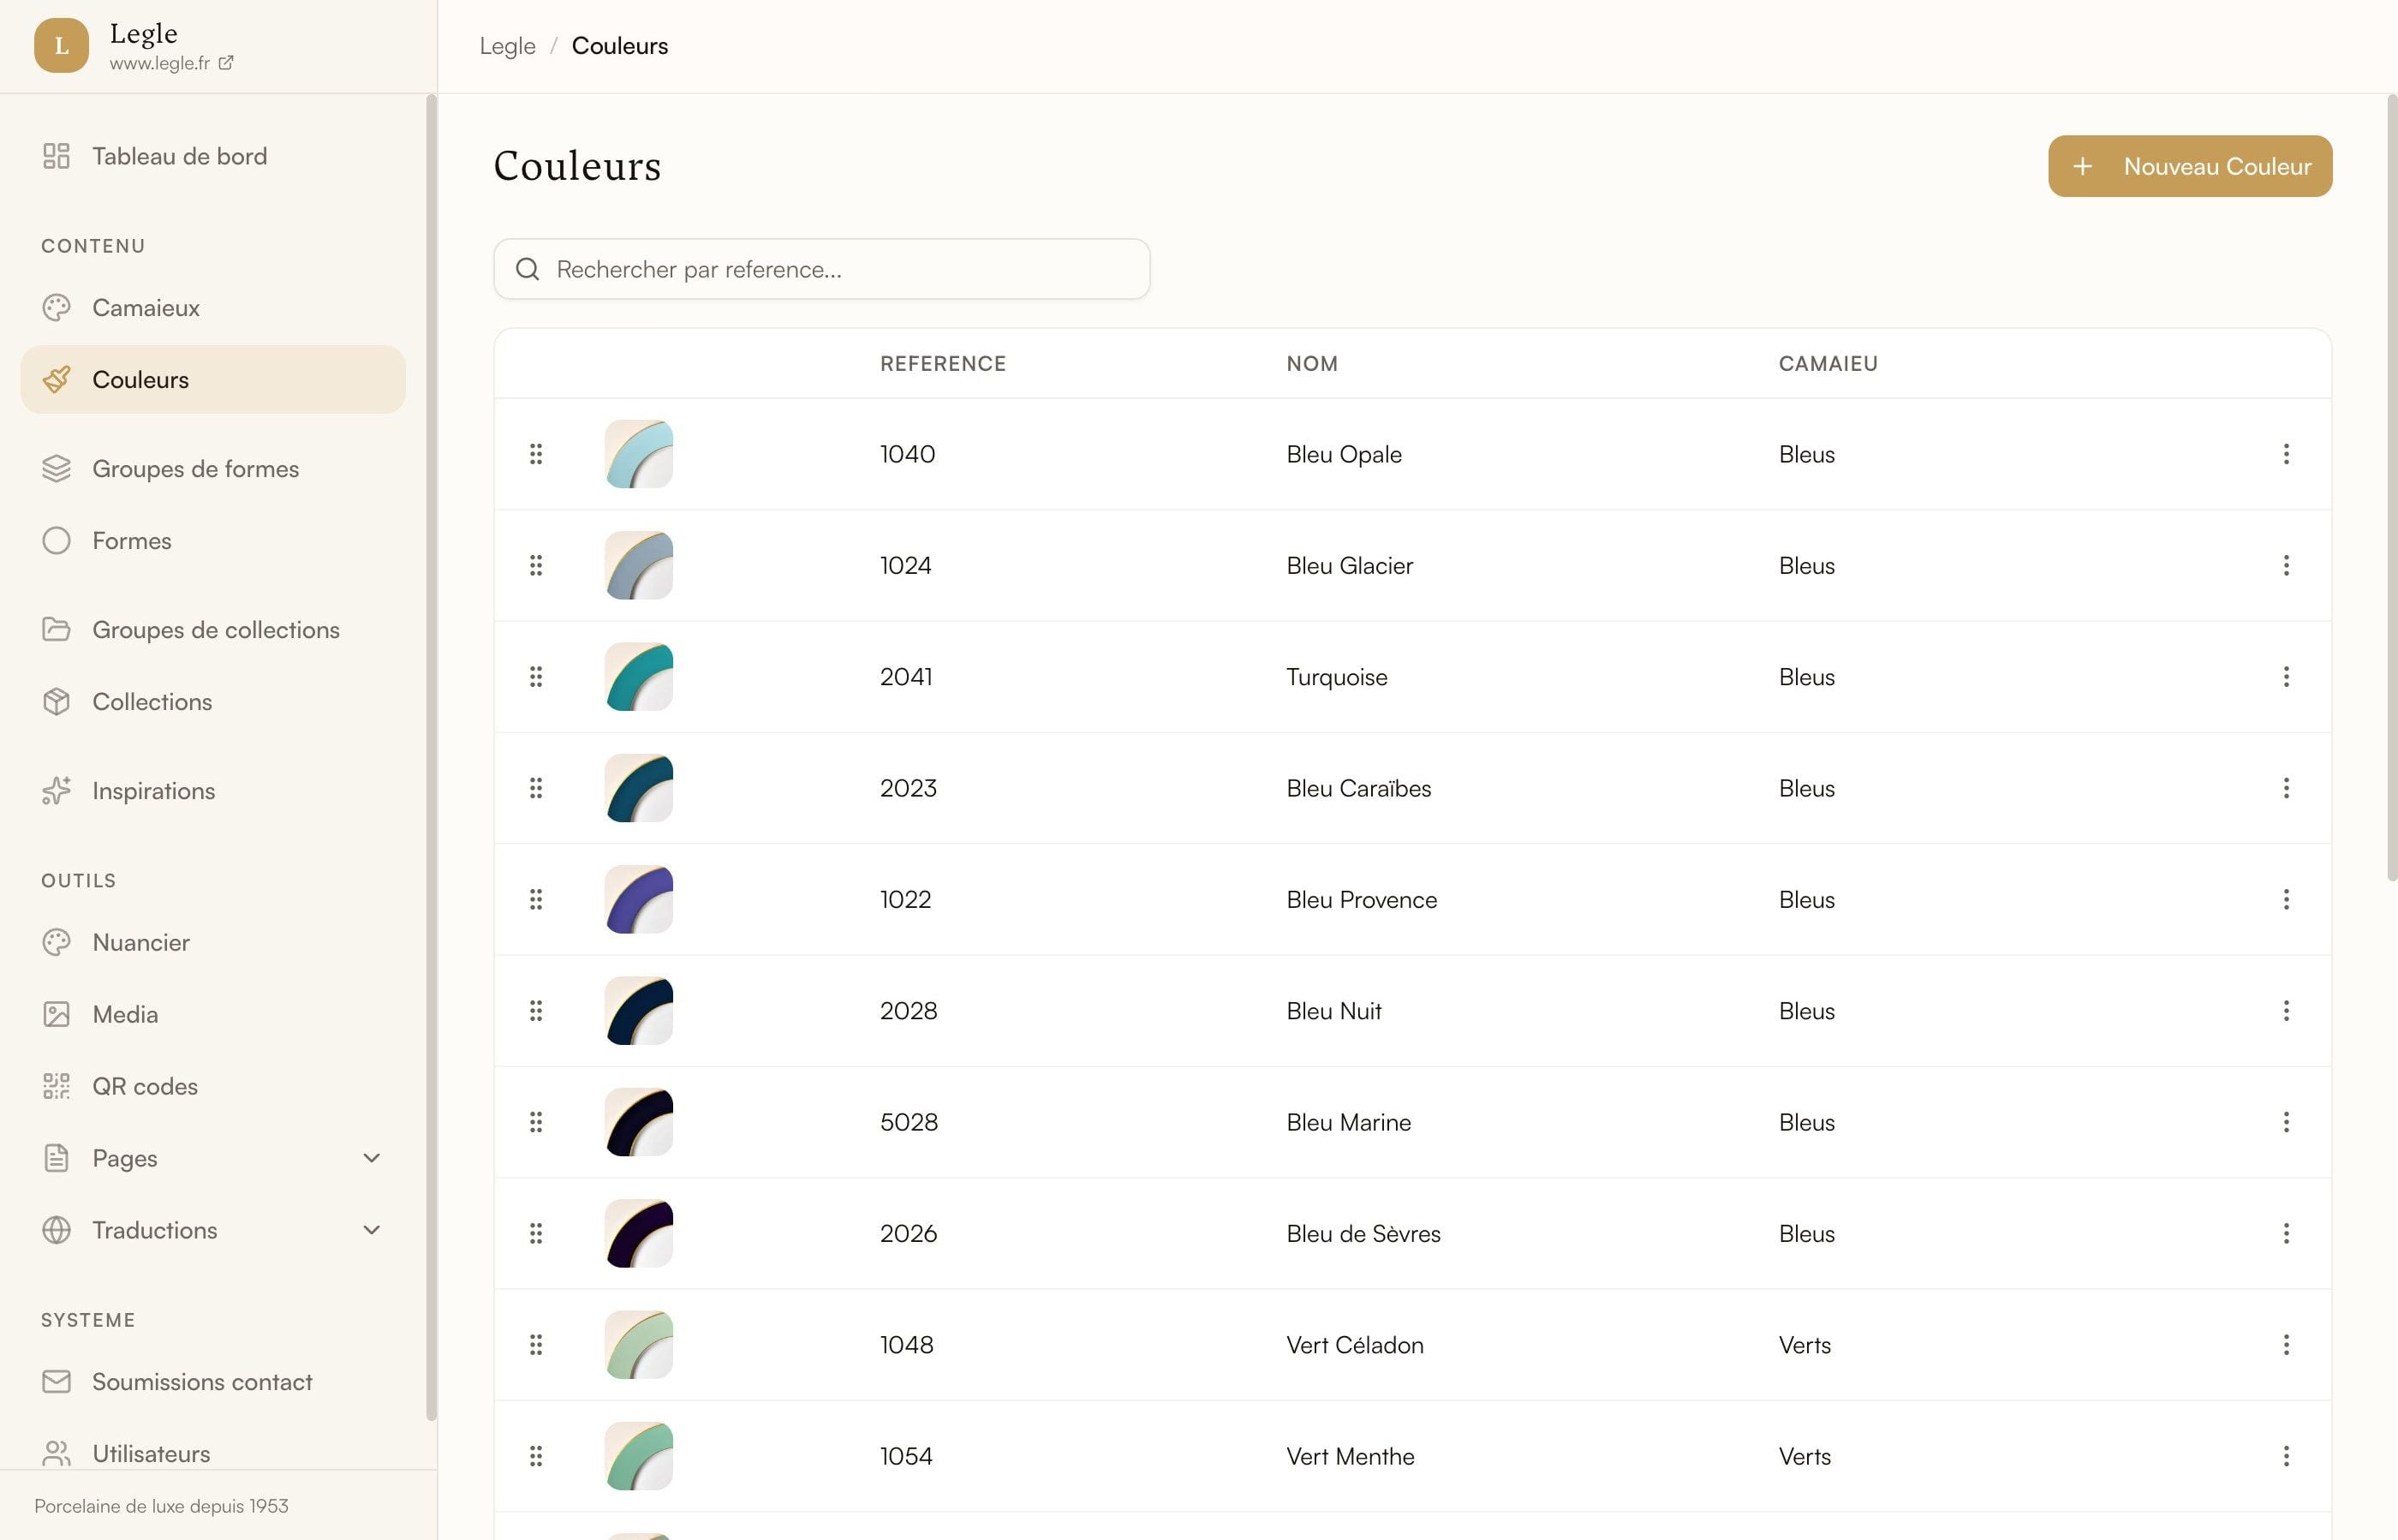Expand the Pages submenu chevron

coord(371,1158)
